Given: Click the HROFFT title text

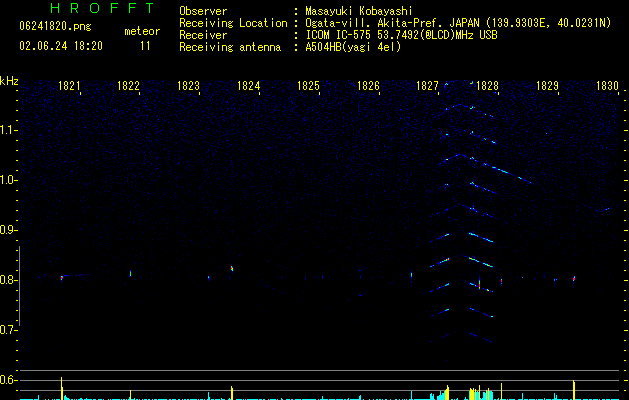Looking at the screenshot, I should click(x=102, y=8).
